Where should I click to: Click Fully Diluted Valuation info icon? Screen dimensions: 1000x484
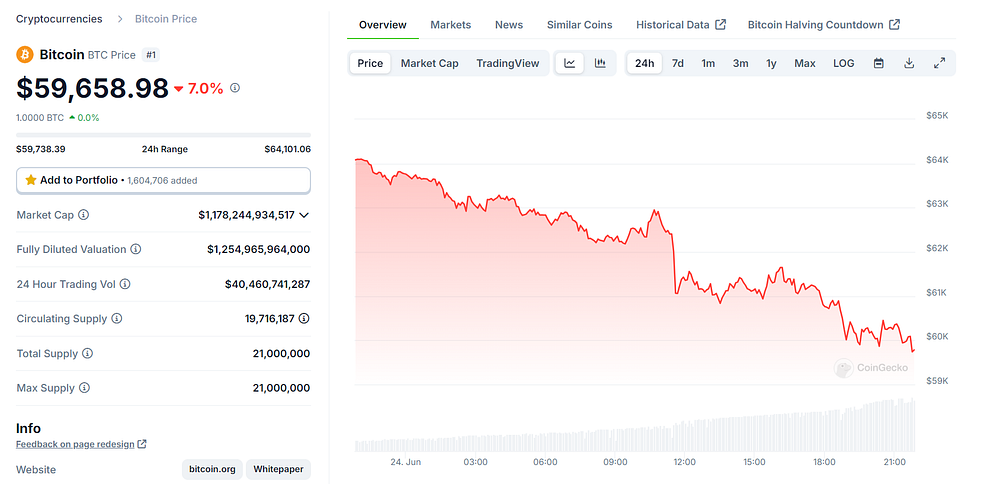point(136,249)
